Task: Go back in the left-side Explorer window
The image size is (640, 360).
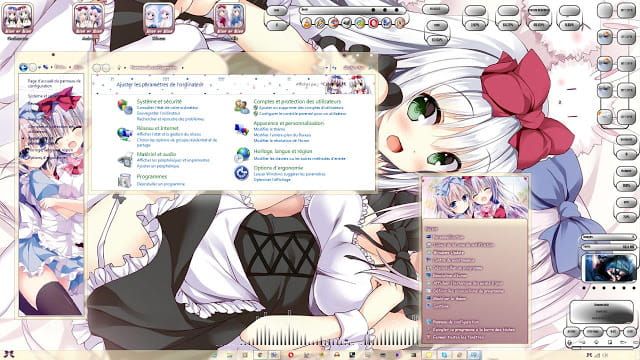Action: coord(23,67)
